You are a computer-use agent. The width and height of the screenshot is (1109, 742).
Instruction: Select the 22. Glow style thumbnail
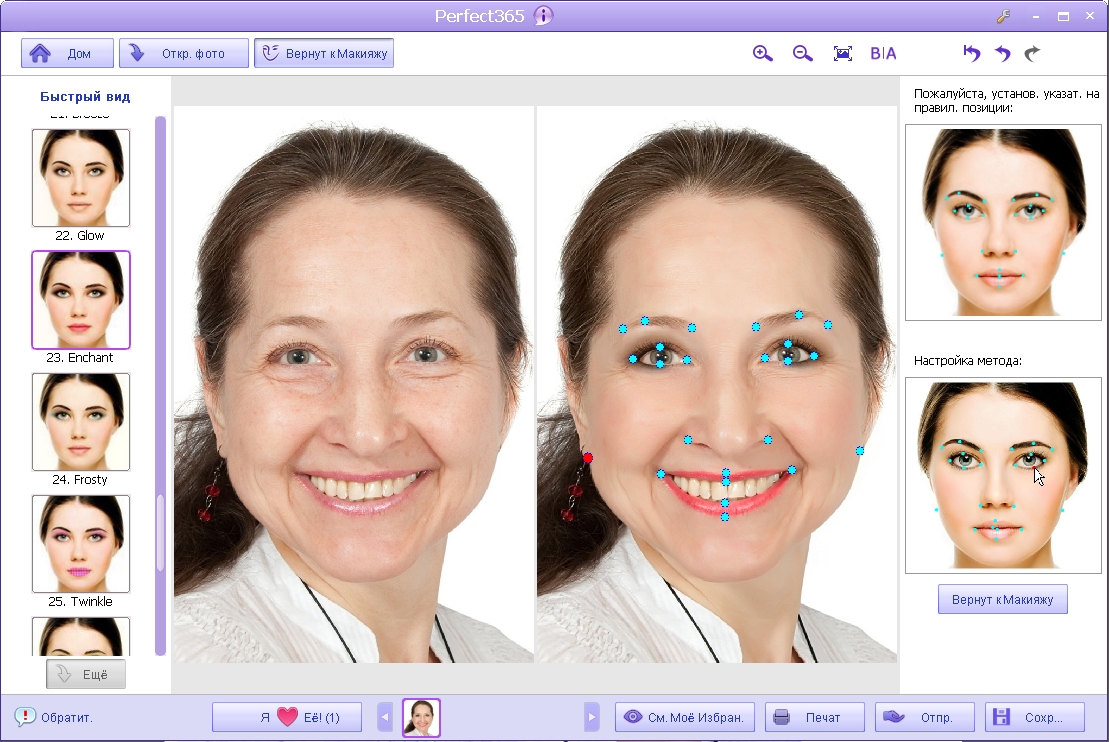[81, 178]
